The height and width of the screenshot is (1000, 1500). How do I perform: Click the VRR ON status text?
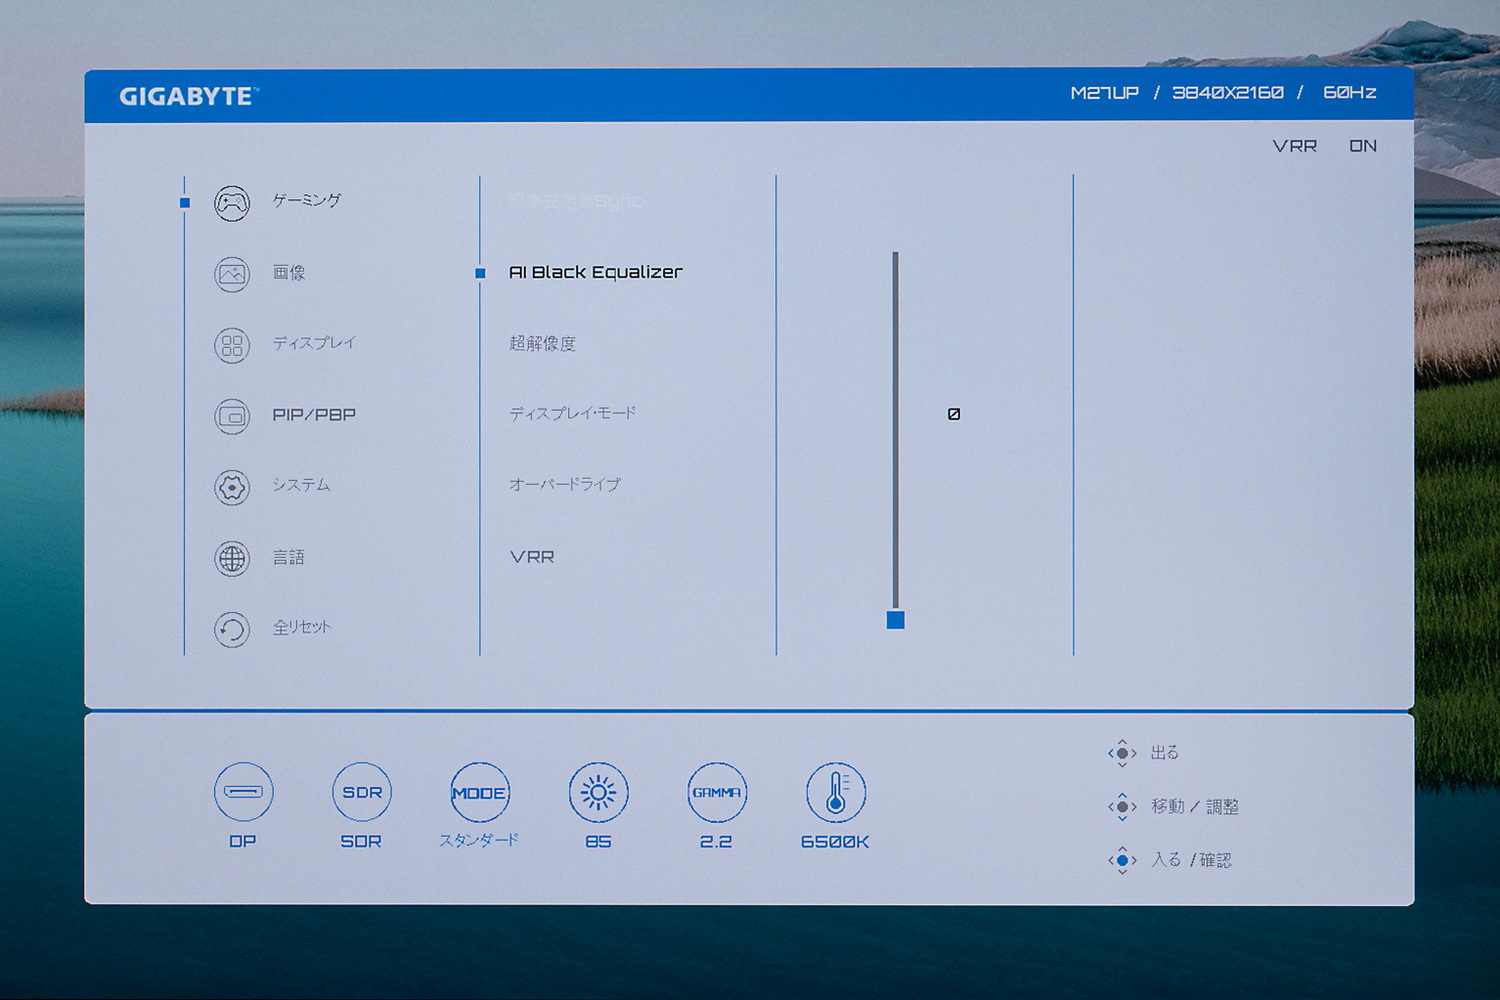1325,146
